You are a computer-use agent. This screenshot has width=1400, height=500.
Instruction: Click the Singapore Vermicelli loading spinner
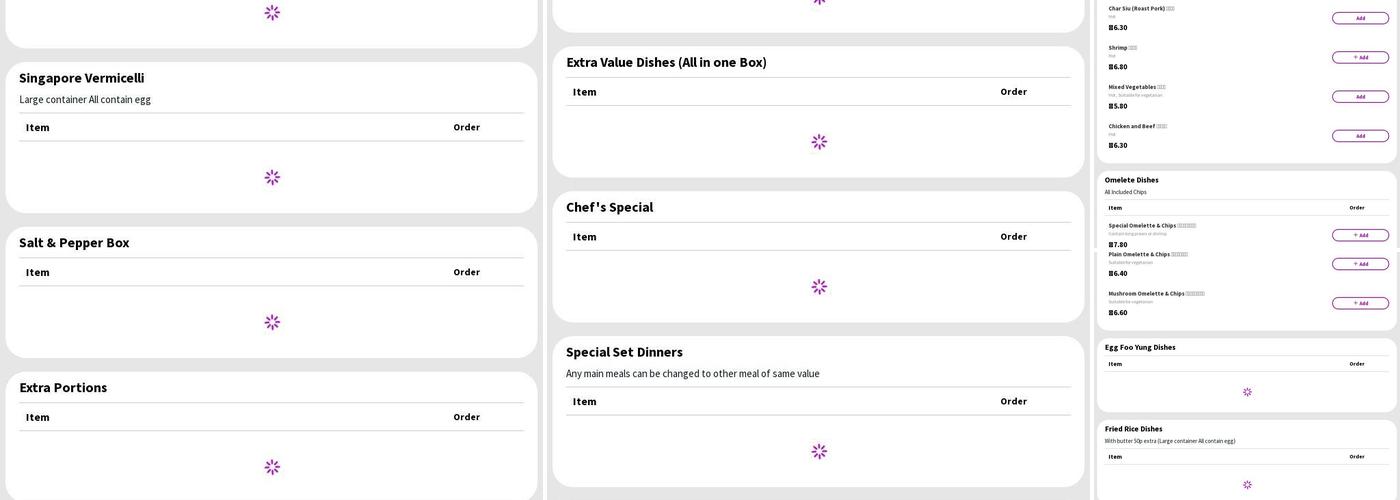click(x=272, y=177)
